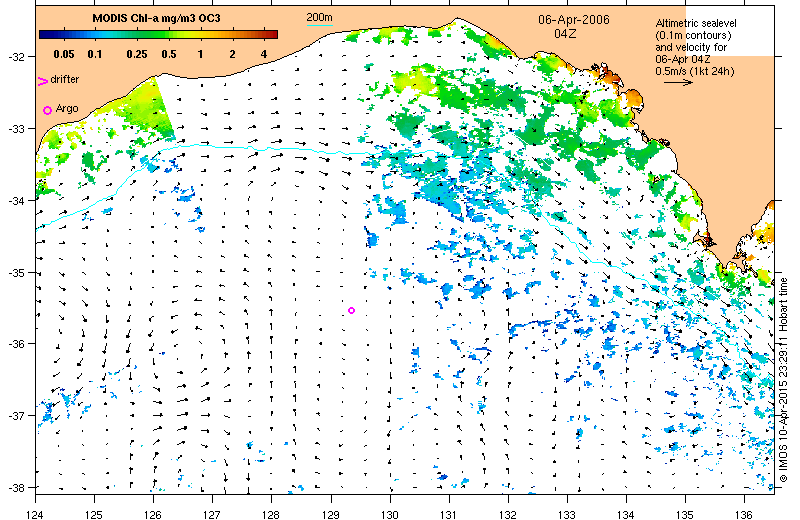Click the magenta Argo float marker in the ocean
The width and height of the screenshot is (800, 520).
point(351,310)
